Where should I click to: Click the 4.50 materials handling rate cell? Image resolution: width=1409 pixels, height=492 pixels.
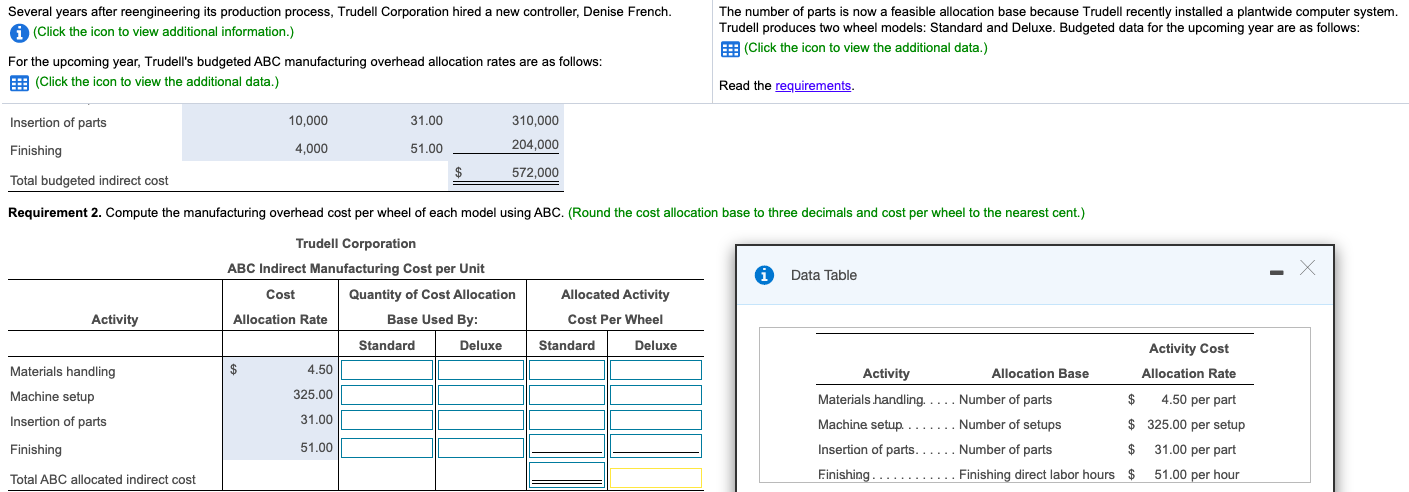320,370
